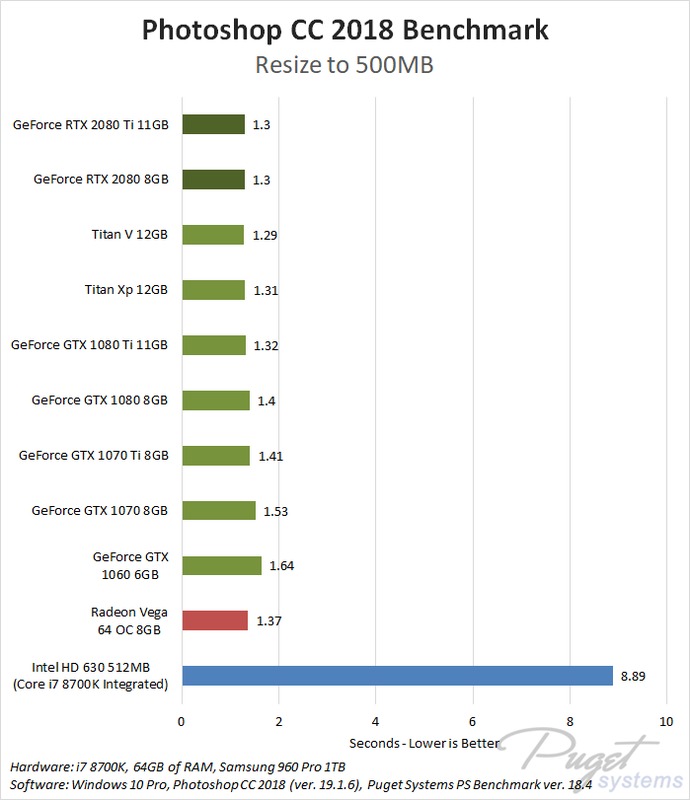Click the Seconds - Lower is Better axis title
The width and height of the screenshot is (690, 800).
[423, 743]
